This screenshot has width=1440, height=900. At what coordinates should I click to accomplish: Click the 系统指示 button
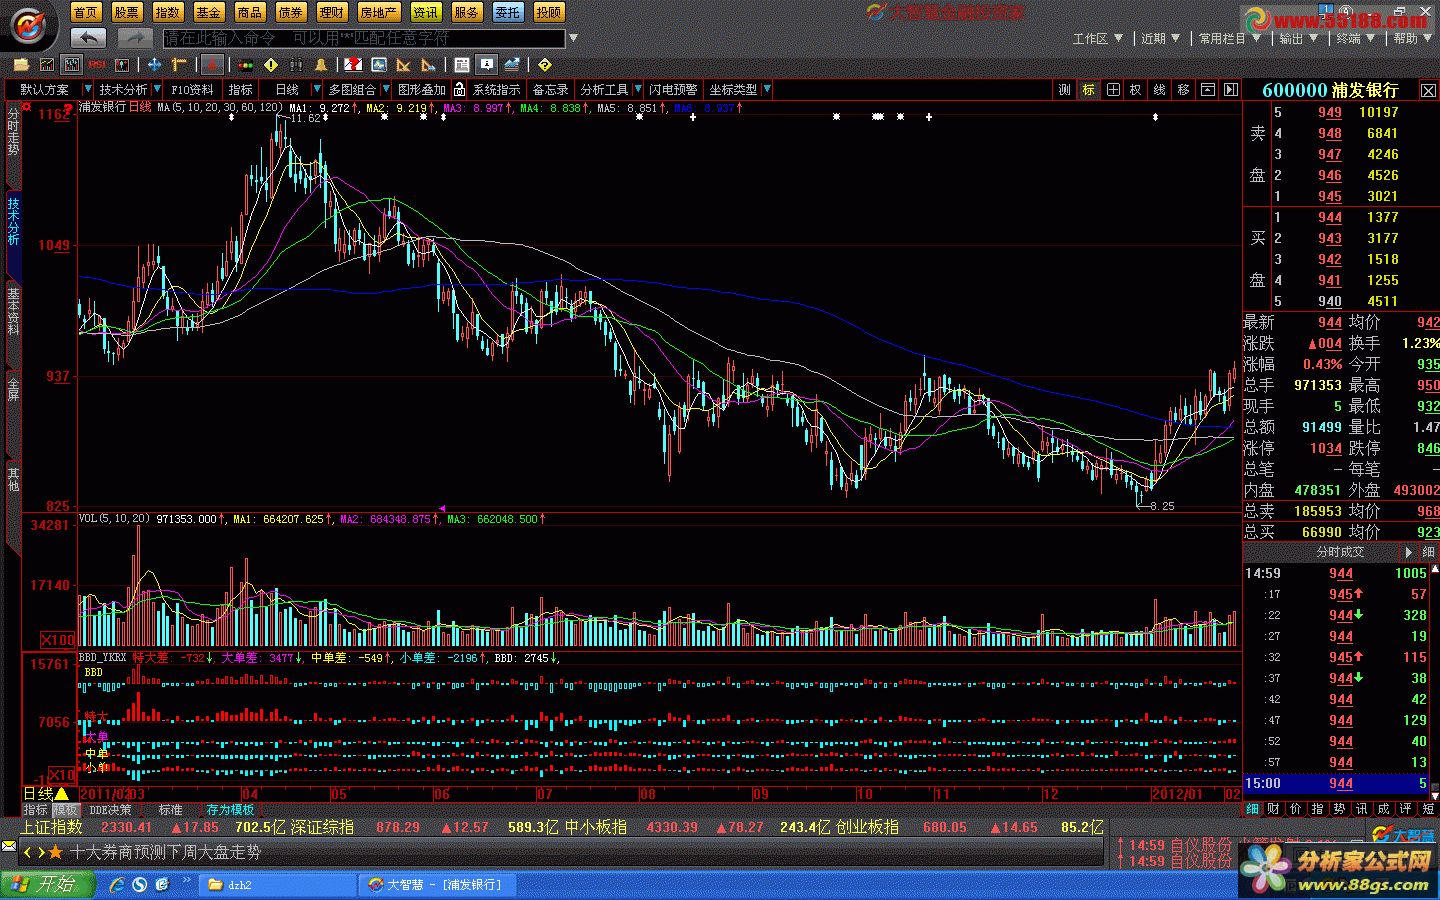coord(496,90)
